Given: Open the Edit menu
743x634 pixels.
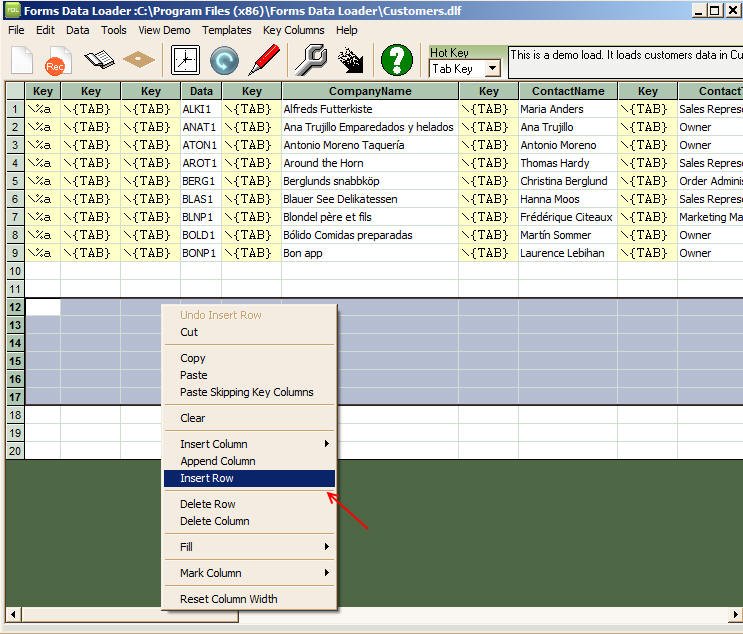Looking at the screenshot, I should pyautogui.click(x=45, y=30).
